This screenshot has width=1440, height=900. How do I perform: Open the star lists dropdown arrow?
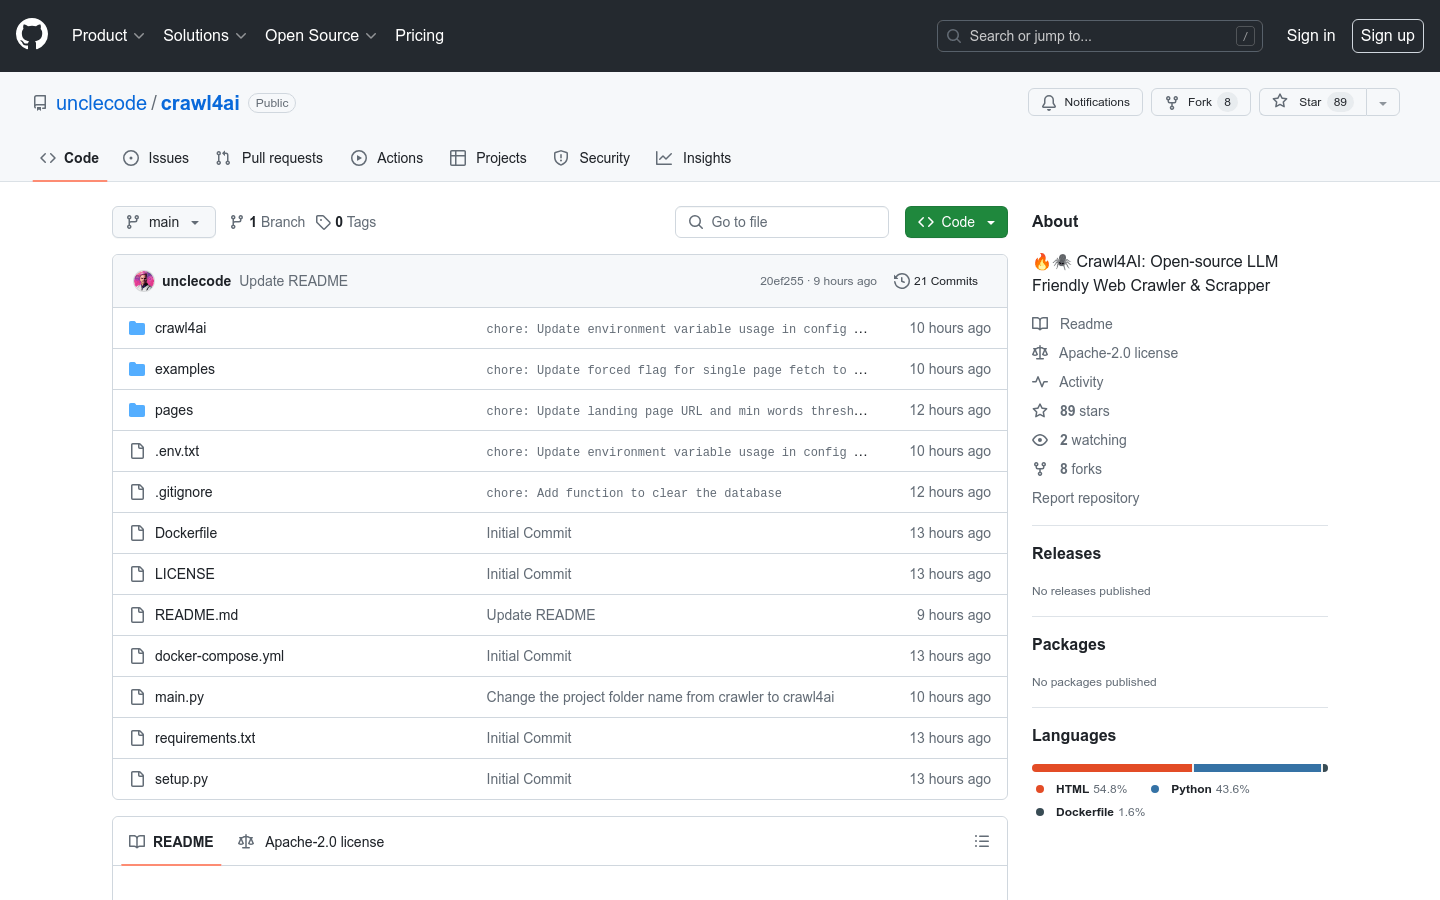coord(1383,102)
